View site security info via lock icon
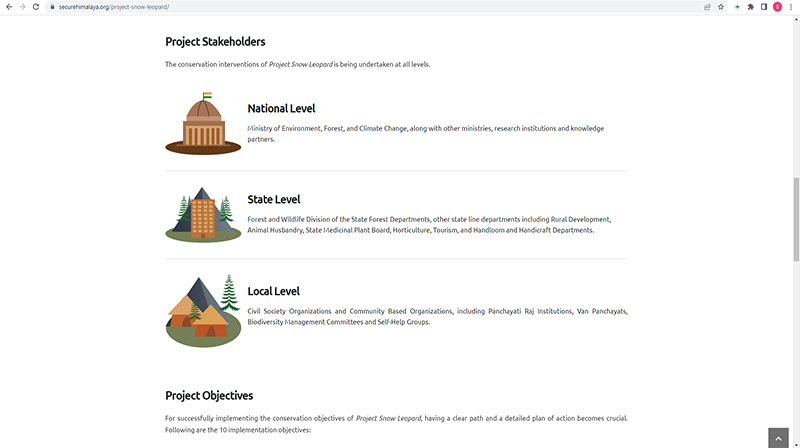800x448 pixels. [x=52, y=6]
